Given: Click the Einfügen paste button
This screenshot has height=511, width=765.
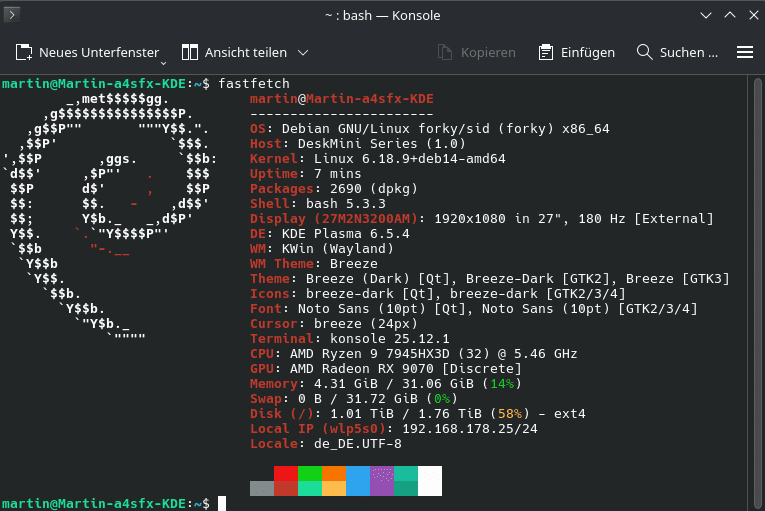Looking at the screenshot, I should (576, 52).
